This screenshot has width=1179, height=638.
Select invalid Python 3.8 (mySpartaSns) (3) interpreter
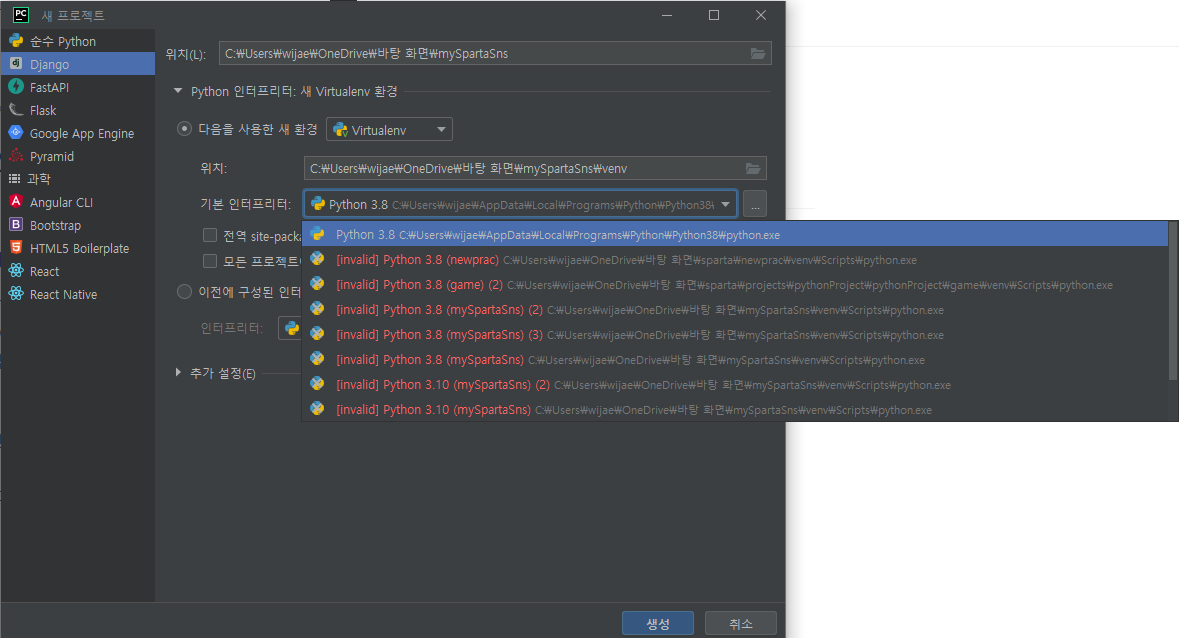(x=735, y=334)
